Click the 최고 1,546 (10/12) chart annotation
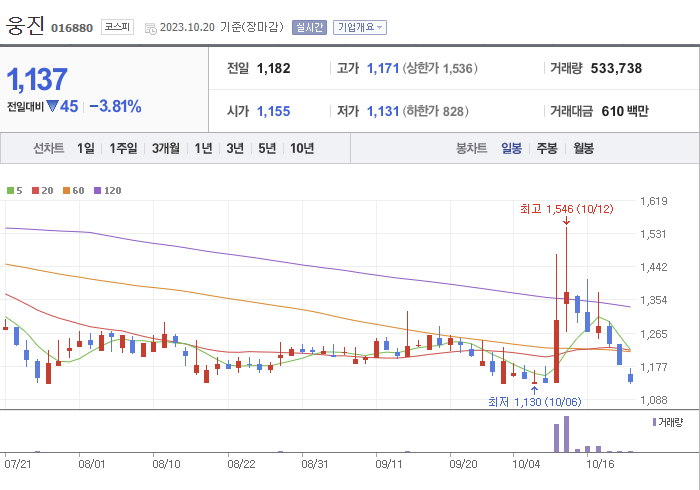The image size is (700, 490). 567,209
